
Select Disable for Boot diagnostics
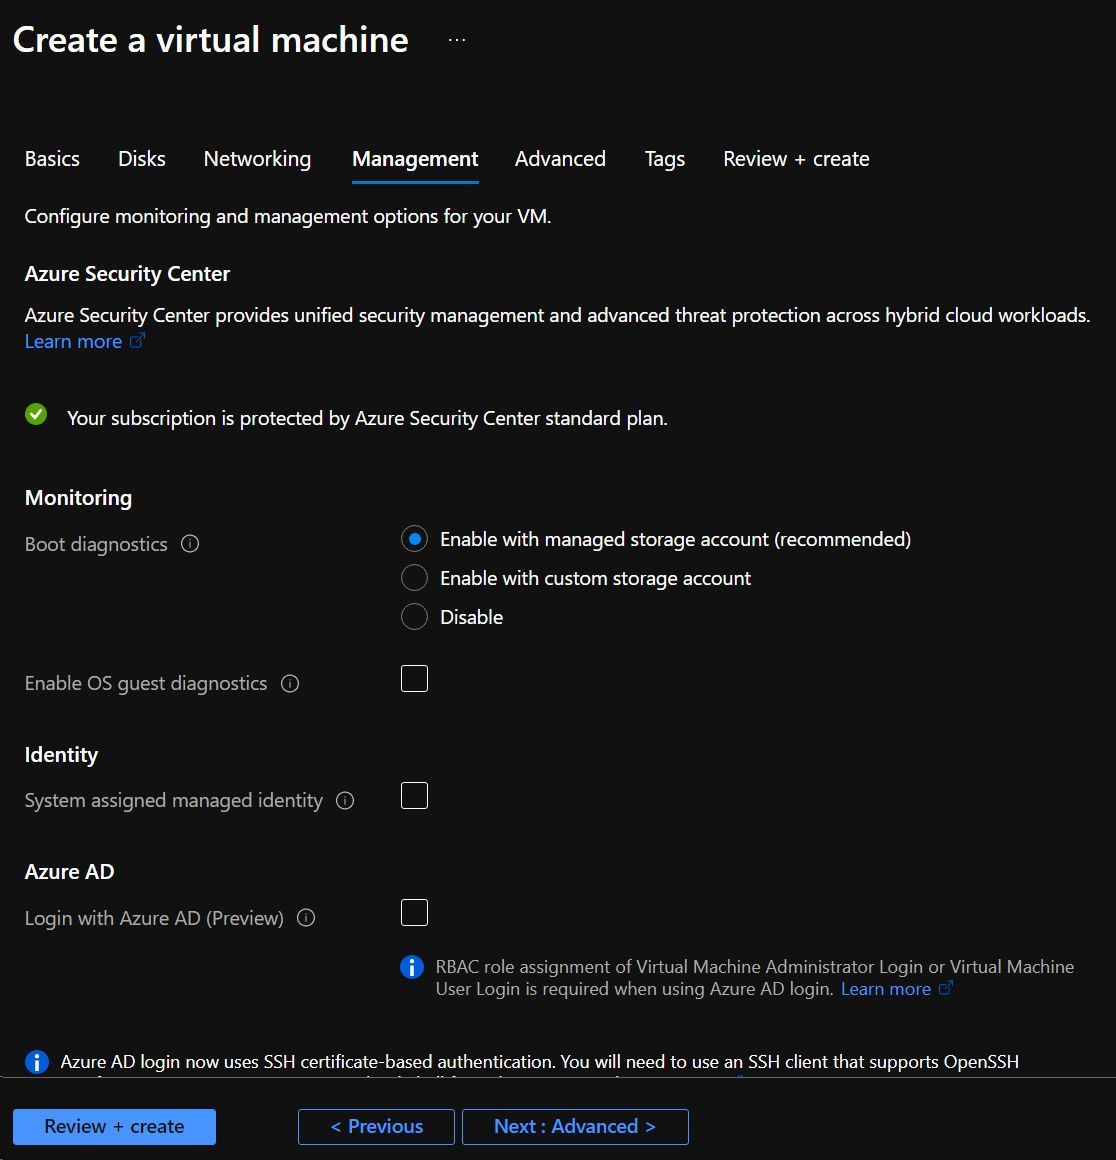coord(414,616)
